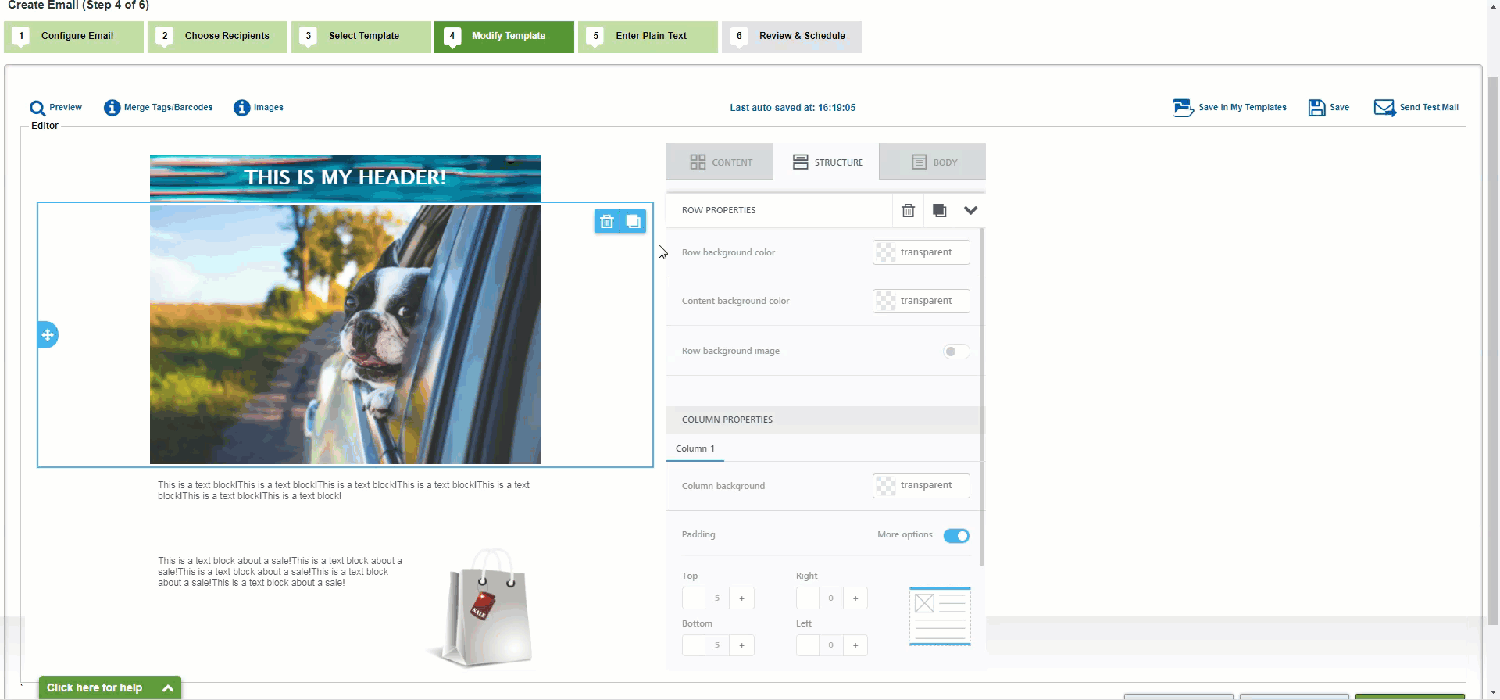
Task: Go to Enter Plain Text step
Action: [x=647, y=36]
